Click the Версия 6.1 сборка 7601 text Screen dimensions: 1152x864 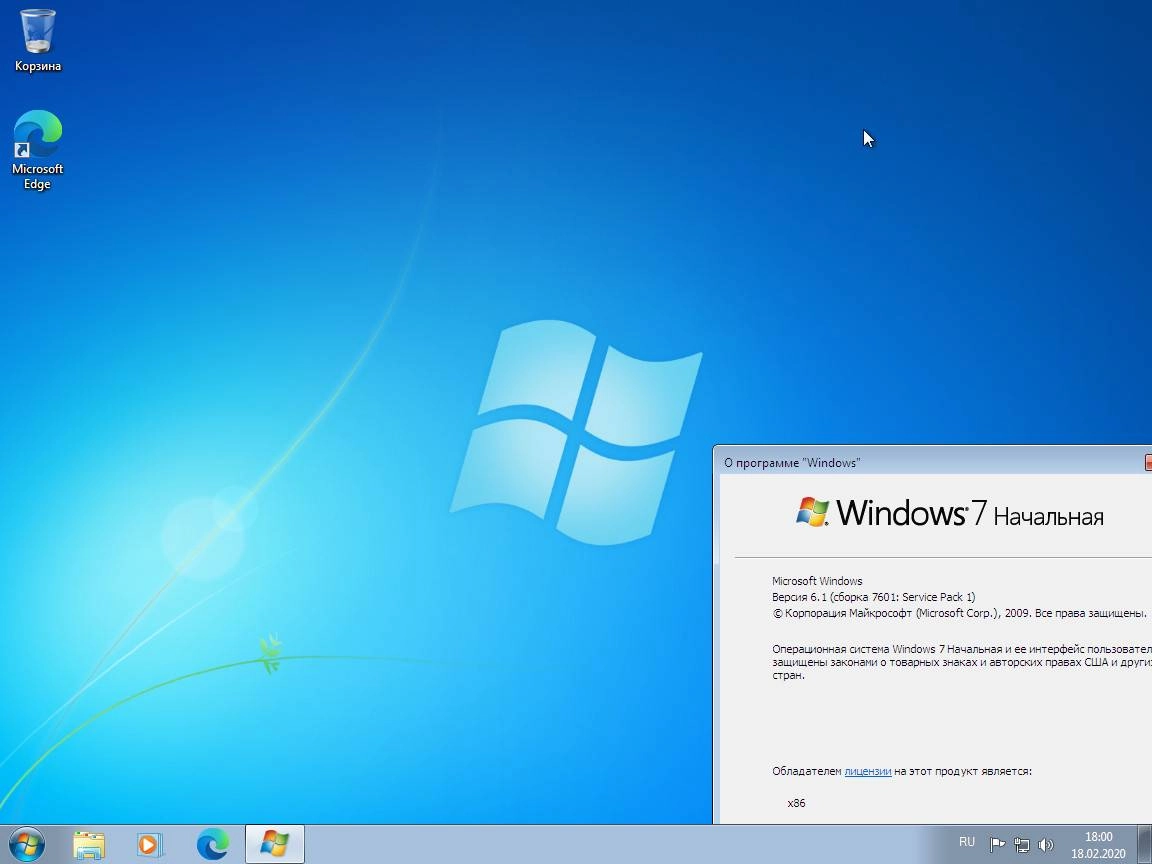click(x=874, y=597)
